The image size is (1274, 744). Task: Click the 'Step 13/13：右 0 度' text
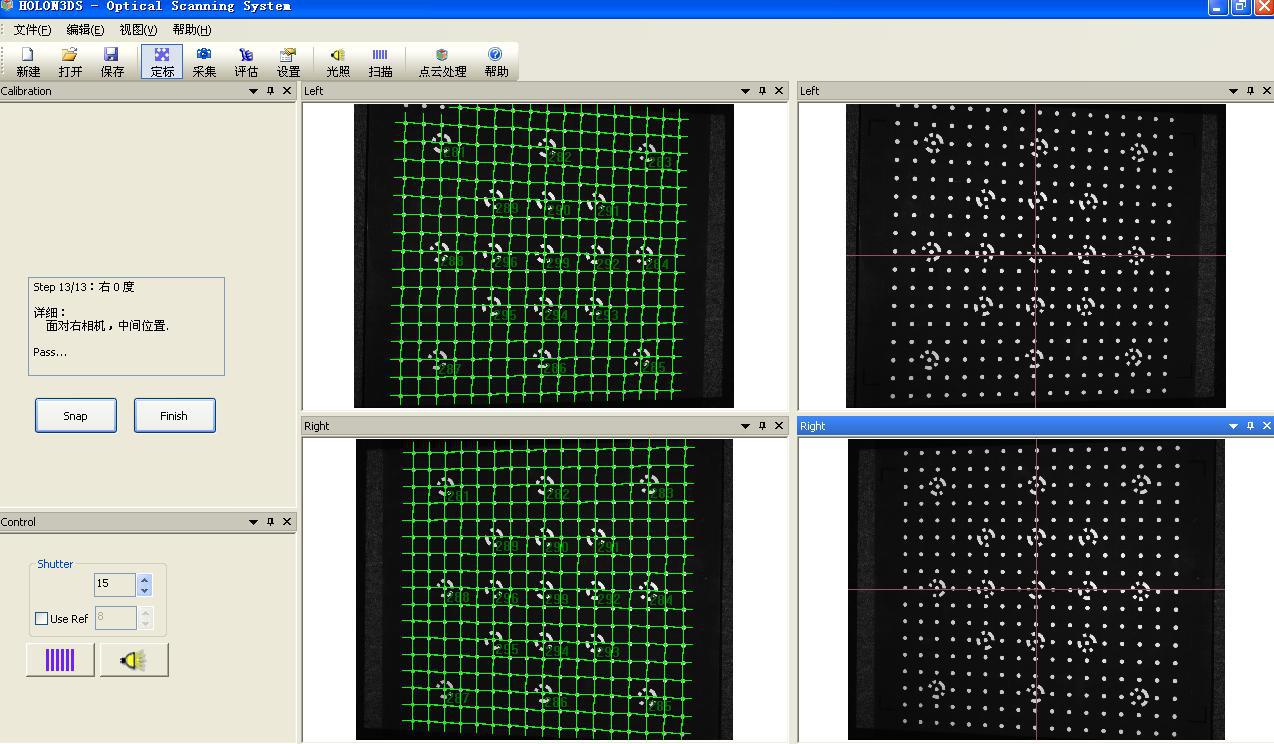[x=84, y=287]
